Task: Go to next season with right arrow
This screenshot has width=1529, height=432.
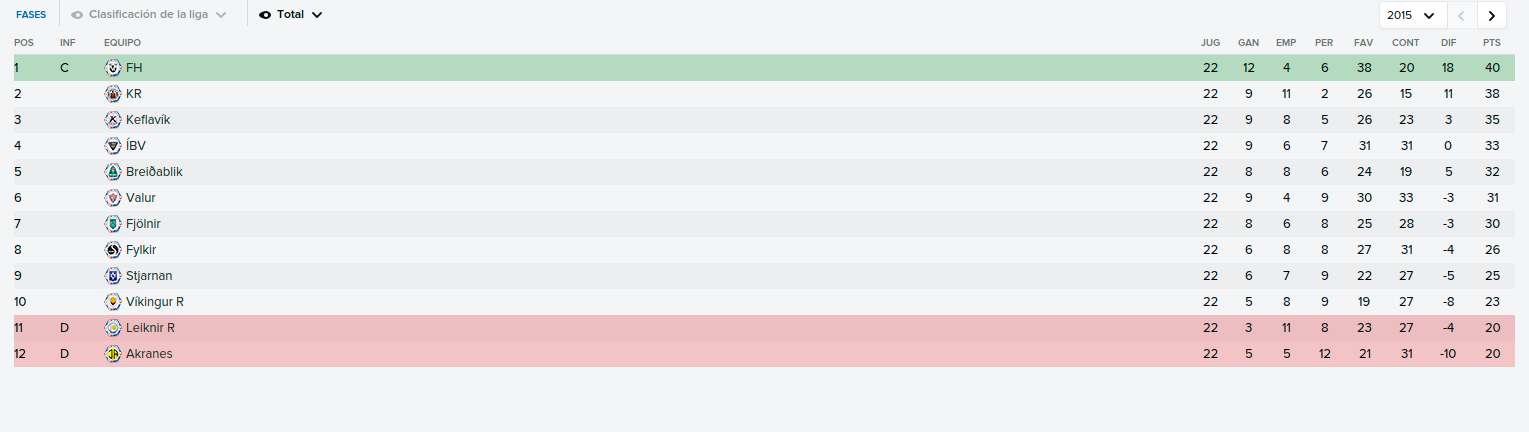Action: [x=1492, y=15]
